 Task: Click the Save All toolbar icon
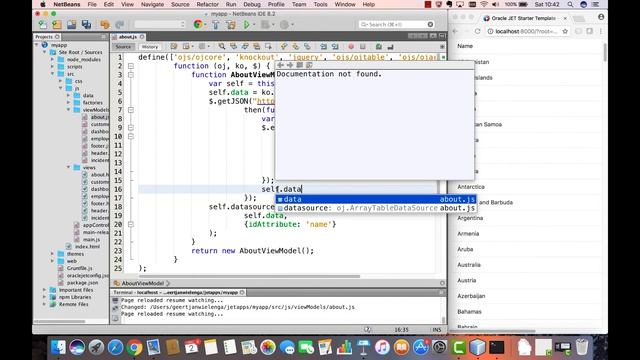tap(87, 24)
